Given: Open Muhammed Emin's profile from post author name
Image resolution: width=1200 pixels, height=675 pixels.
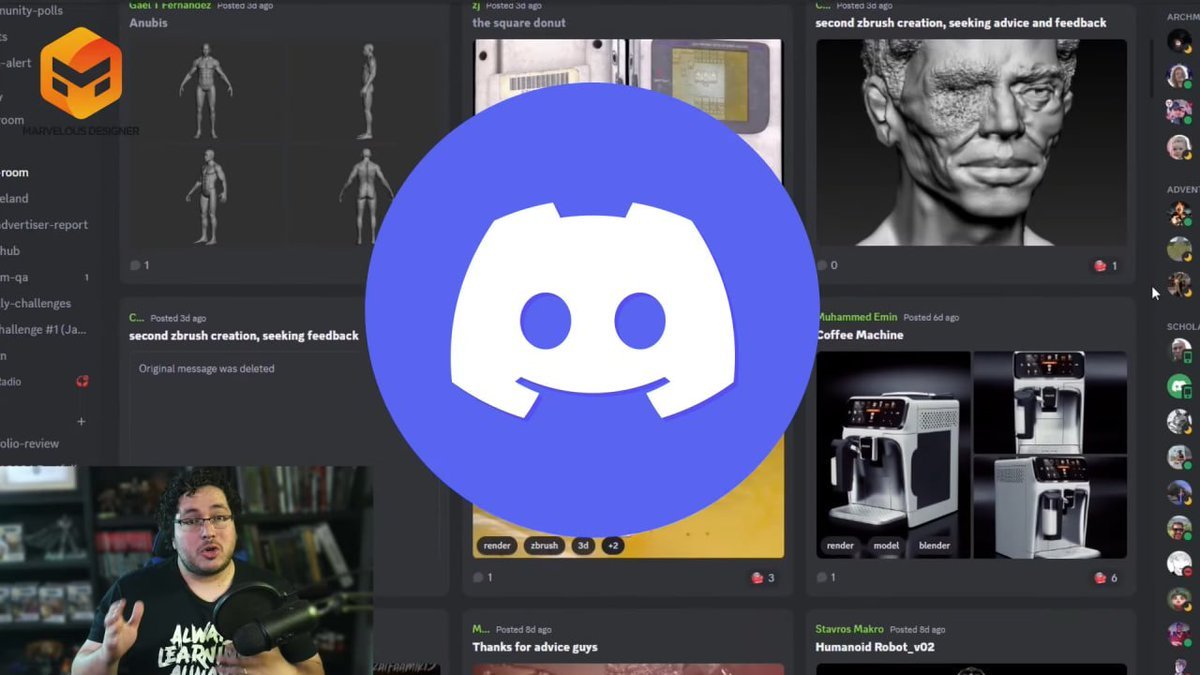Looking at the screenshot, I should (857, 317).
